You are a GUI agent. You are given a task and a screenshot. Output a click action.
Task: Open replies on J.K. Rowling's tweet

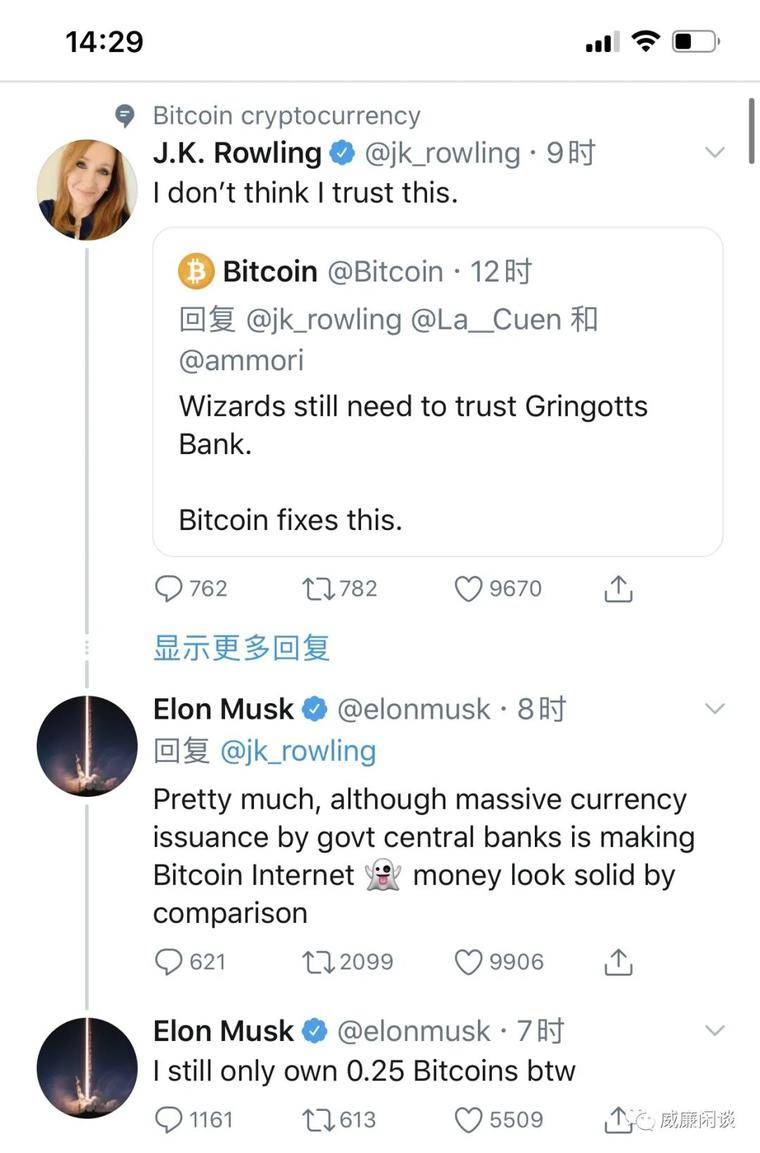[x=168, y=589]
